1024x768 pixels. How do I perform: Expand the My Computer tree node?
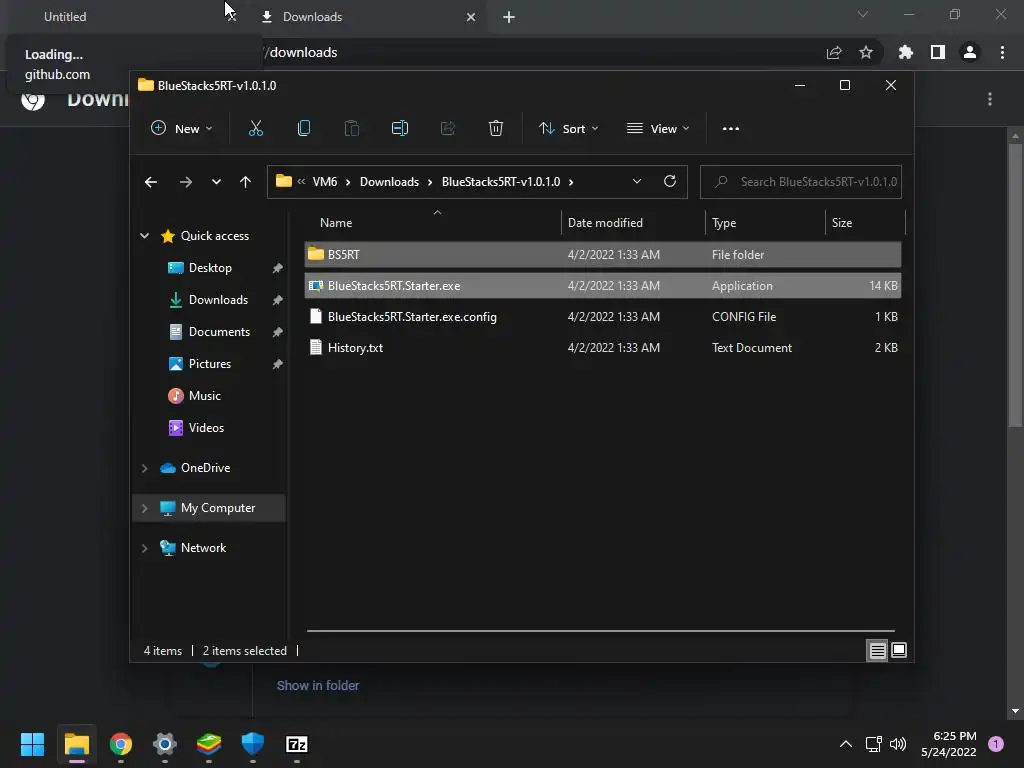coord(144,508)
